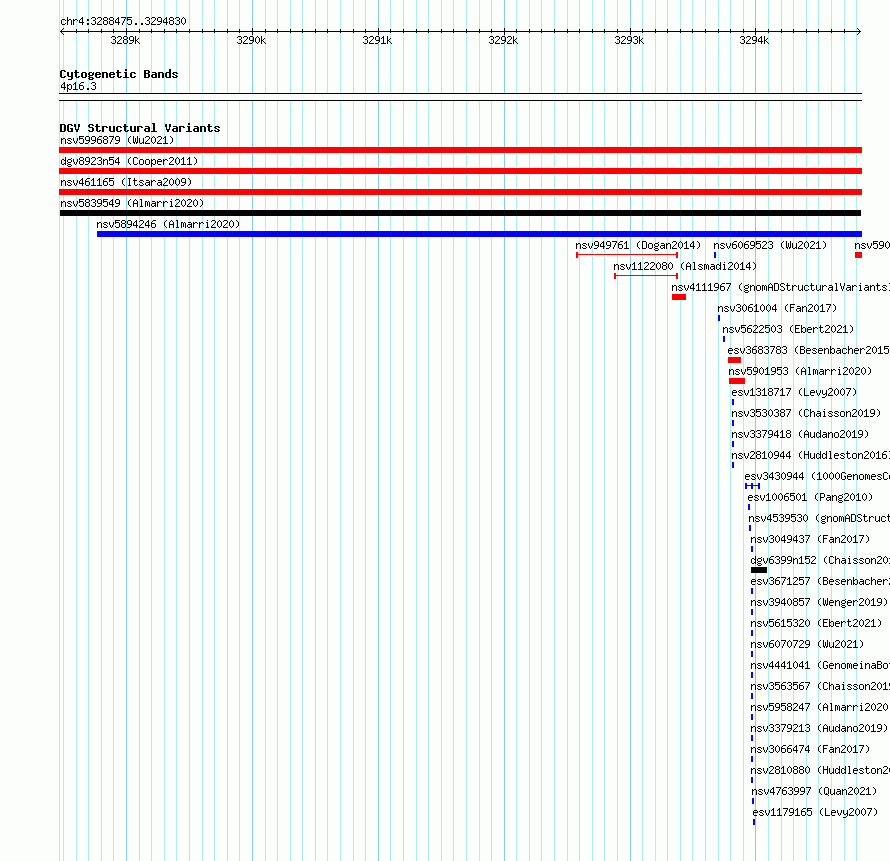Click the 3294k ruler position label
The width and height of the screenshot is (890, 861).
[x=754, y=40]
